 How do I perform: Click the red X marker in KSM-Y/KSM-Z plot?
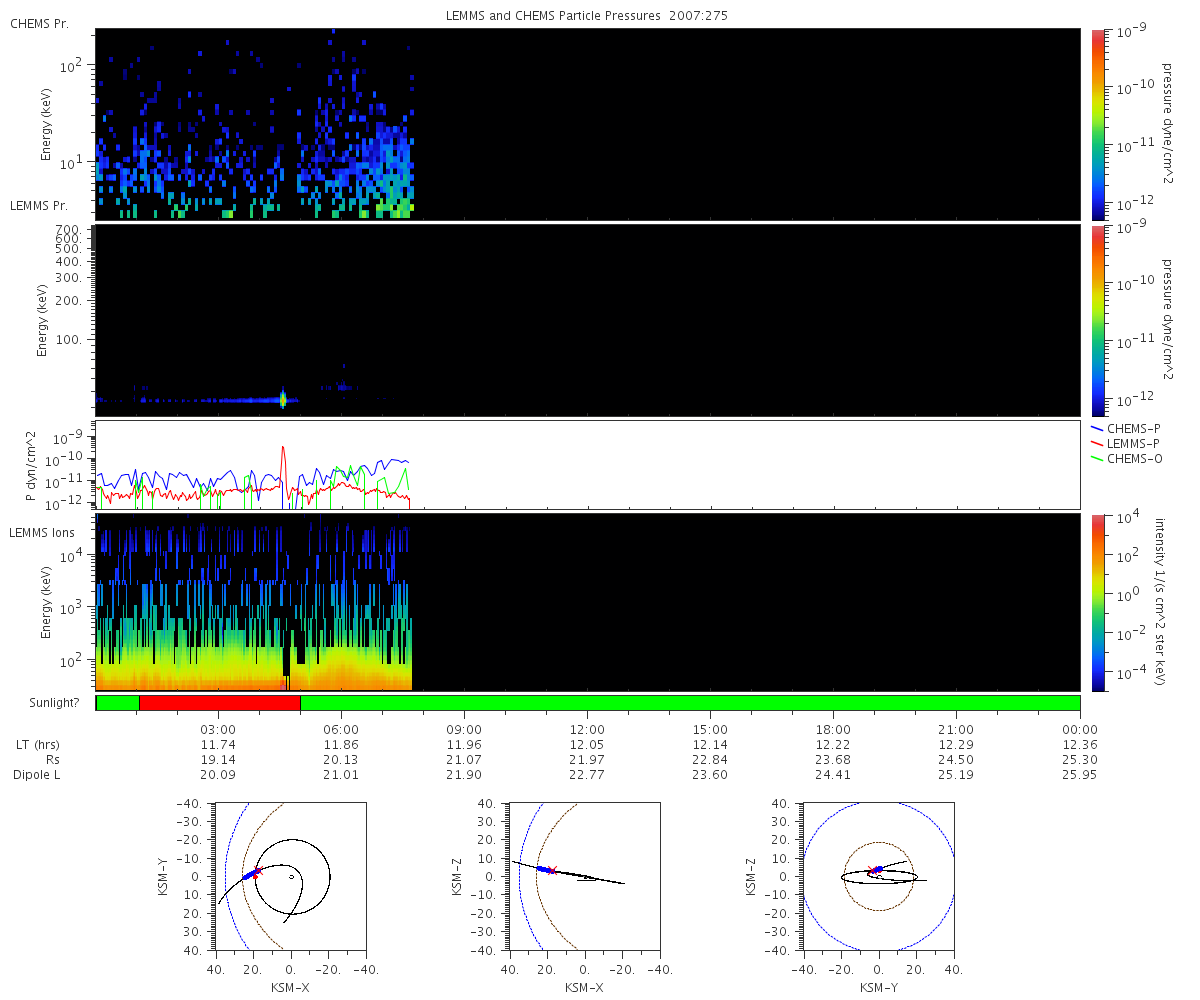[872, 870]
